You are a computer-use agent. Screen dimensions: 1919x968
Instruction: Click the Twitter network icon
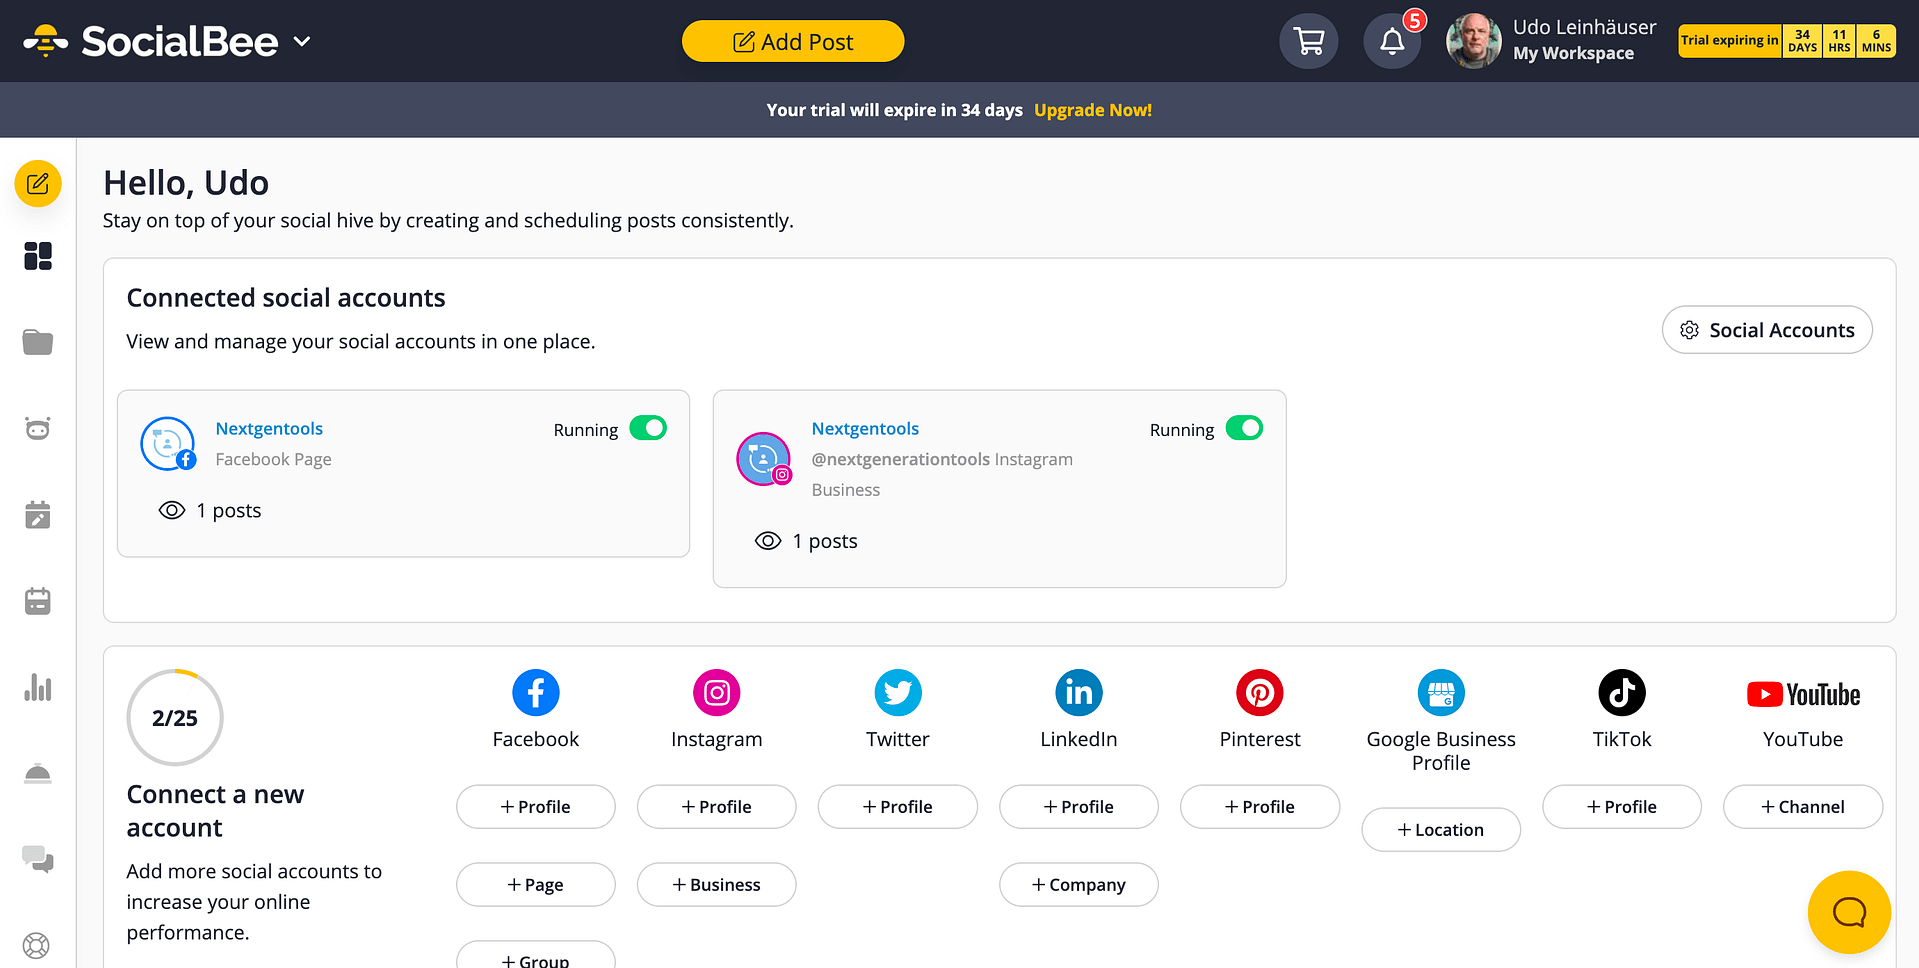click(x=898, y=693)
